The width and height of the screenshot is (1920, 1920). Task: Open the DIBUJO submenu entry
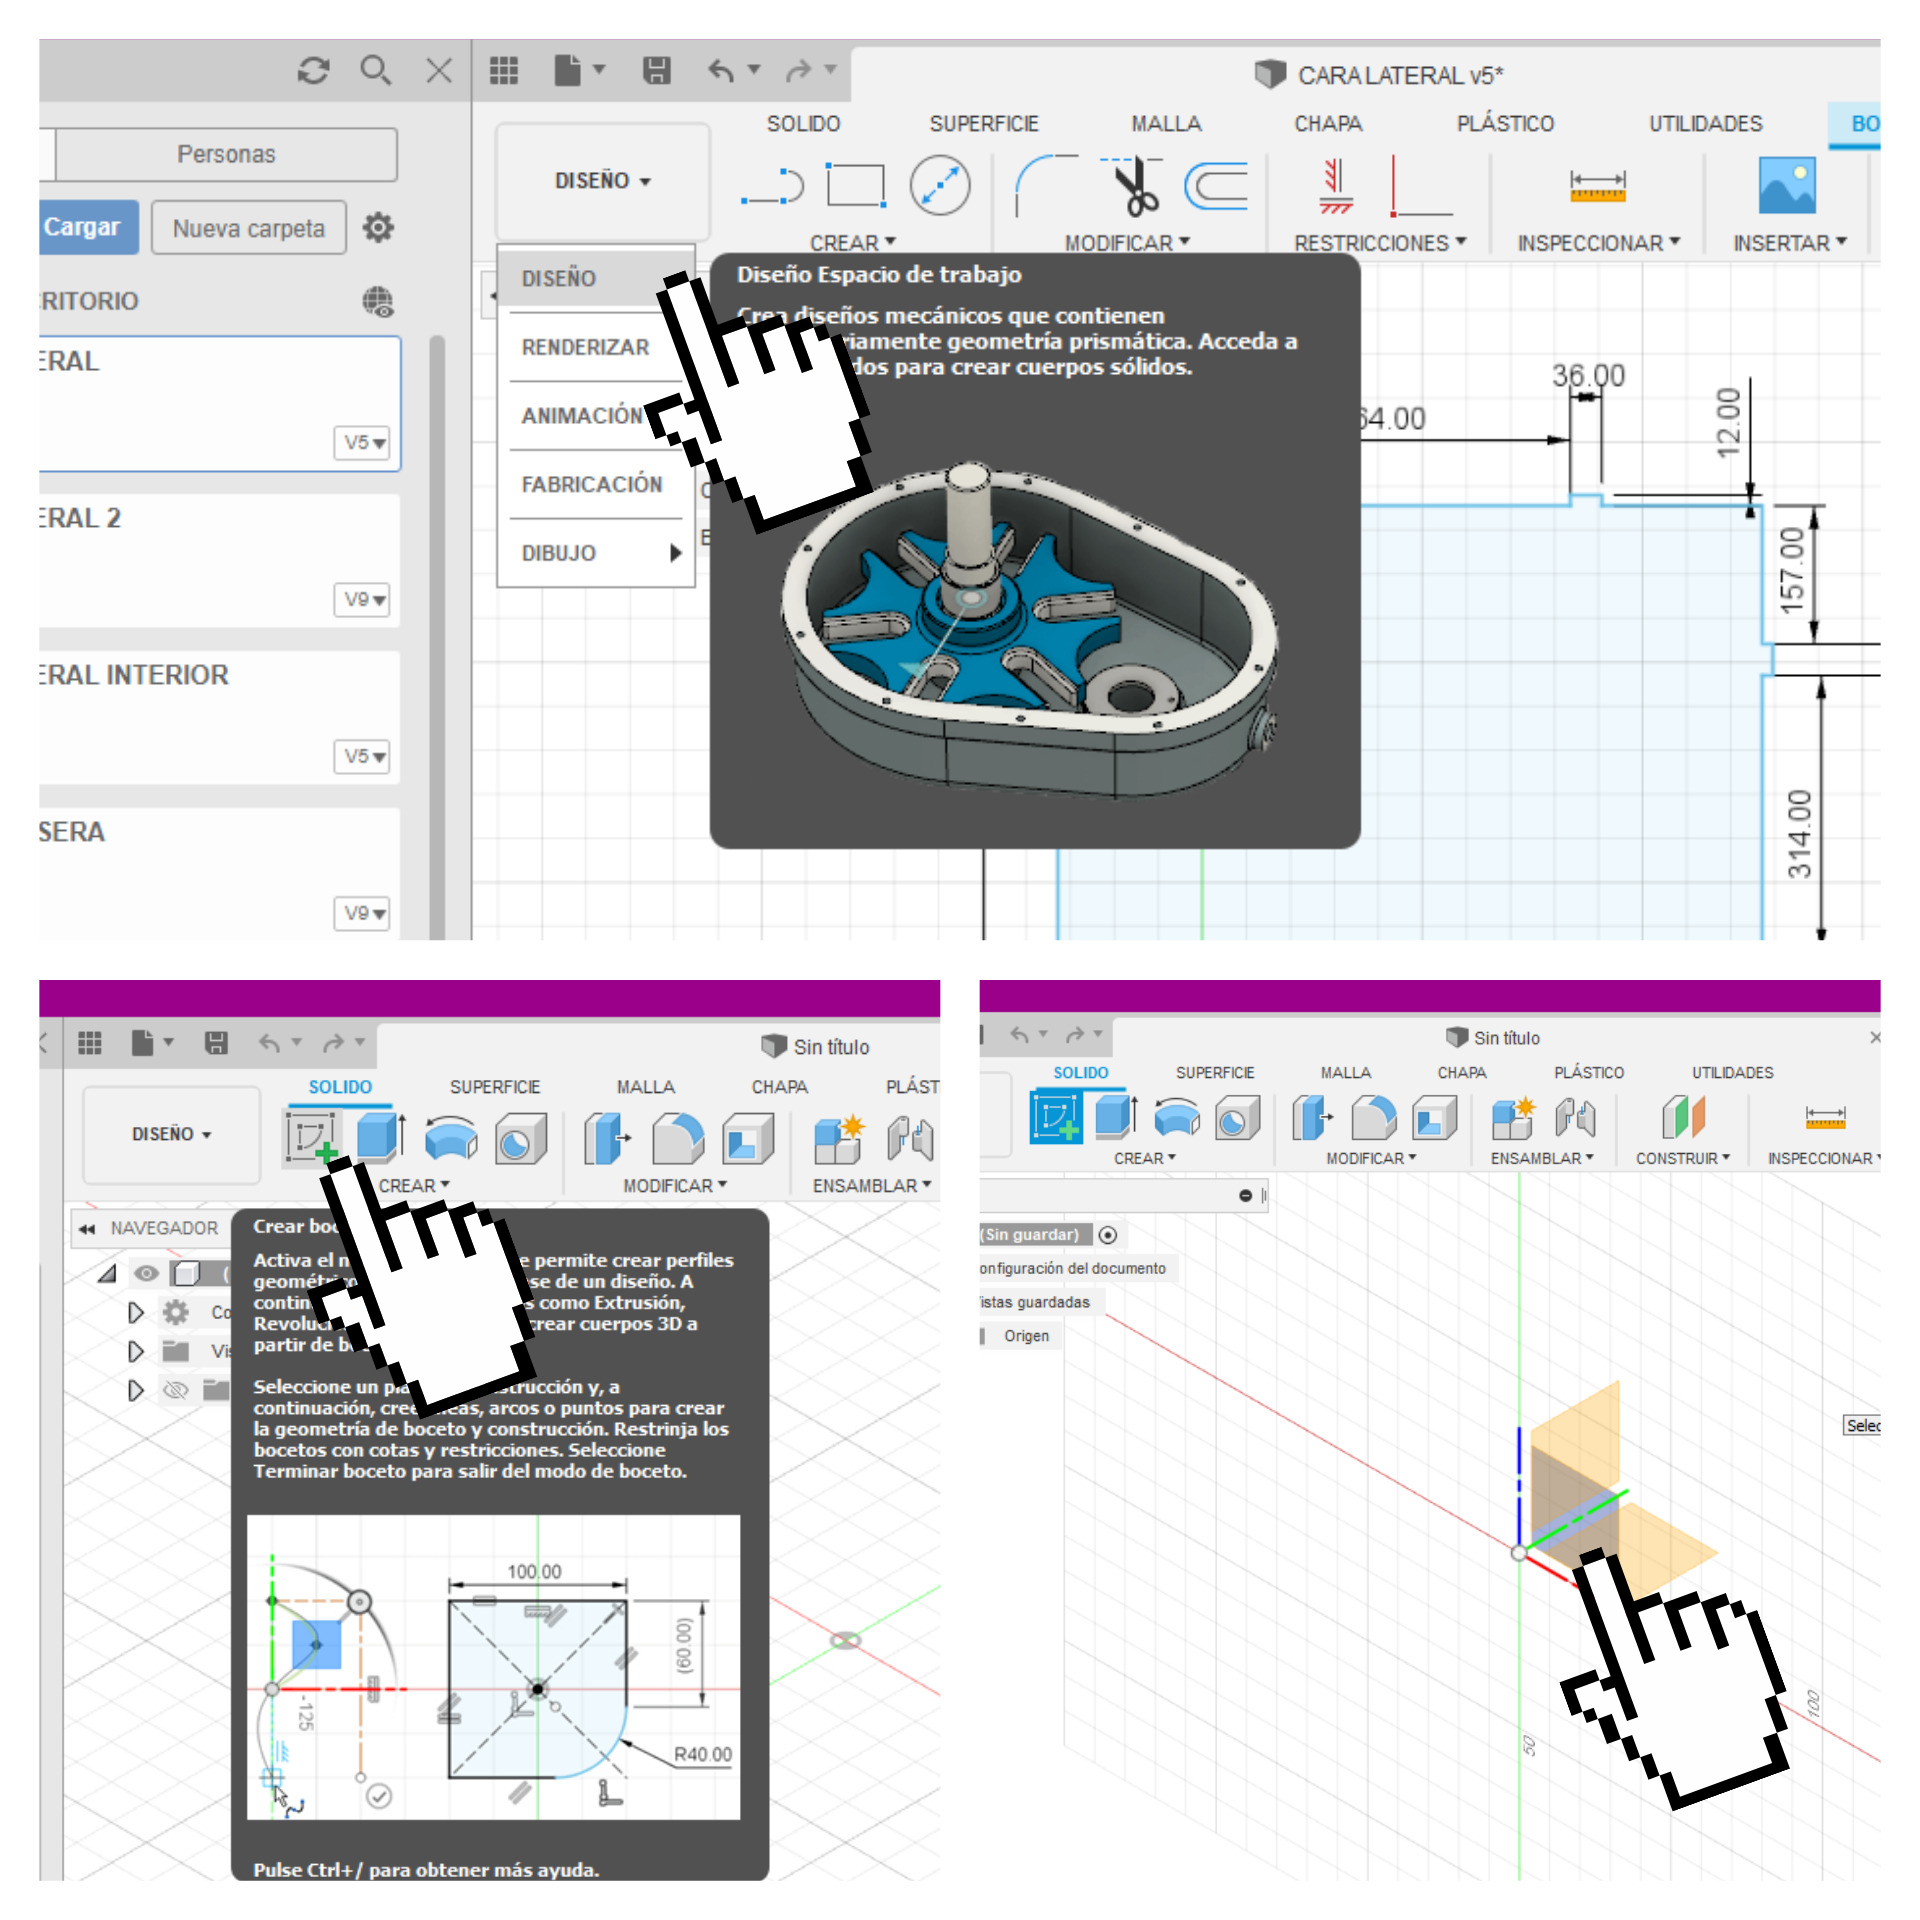[x=597, y=553]
